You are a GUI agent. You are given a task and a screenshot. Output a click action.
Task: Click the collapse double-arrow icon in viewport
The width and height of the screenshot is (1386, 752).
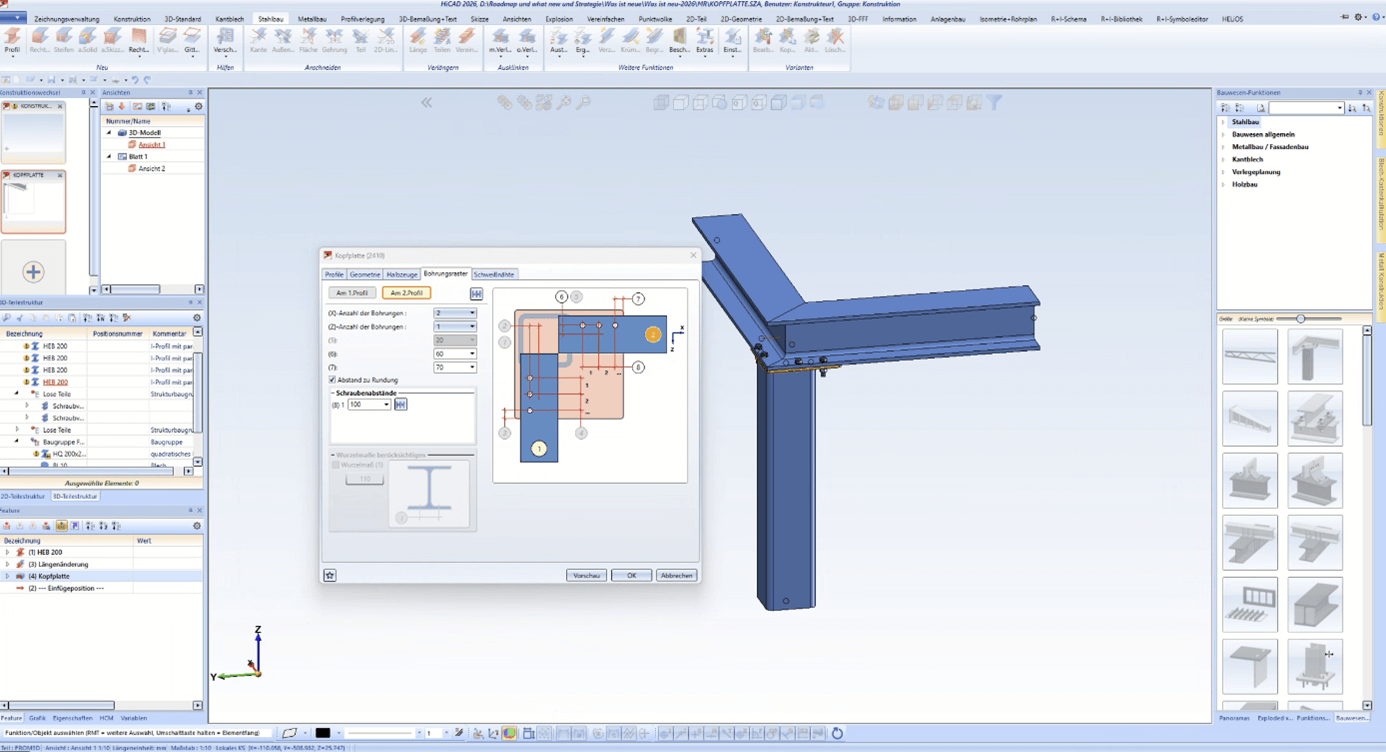coord(426,103)
